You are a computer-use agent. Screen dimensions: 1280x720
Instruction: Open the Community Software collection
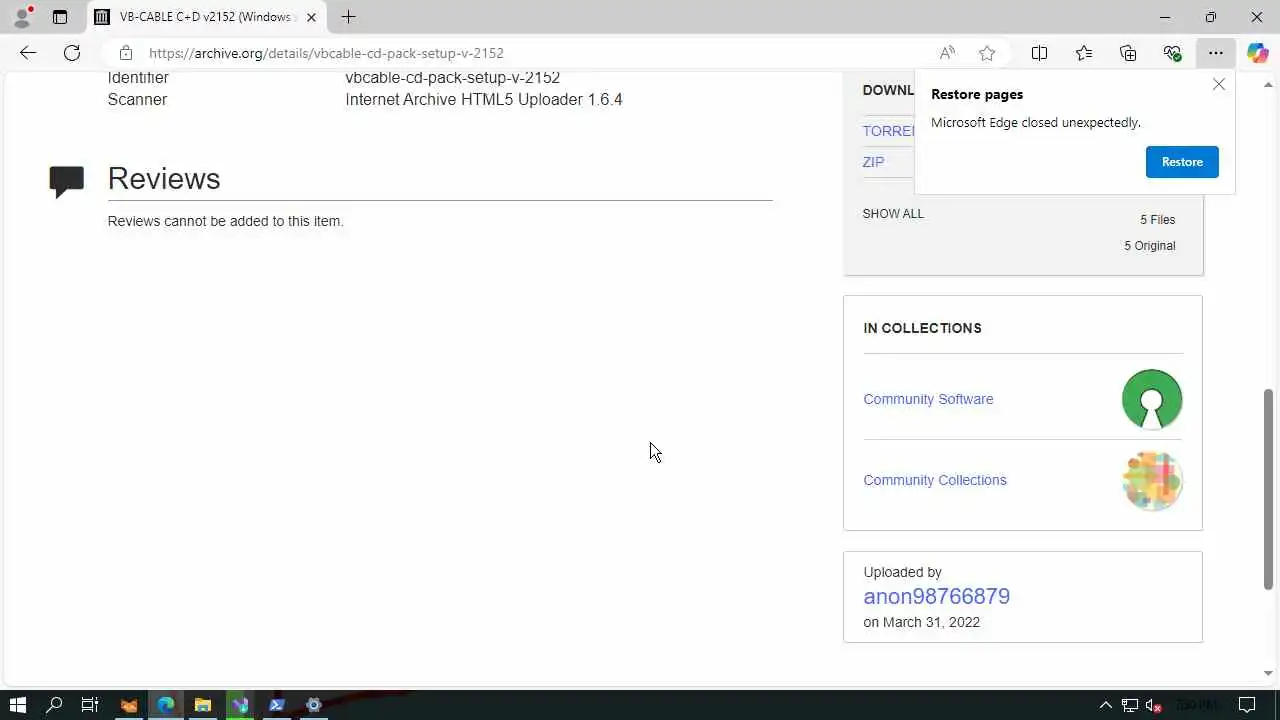(x=928, y=399)
